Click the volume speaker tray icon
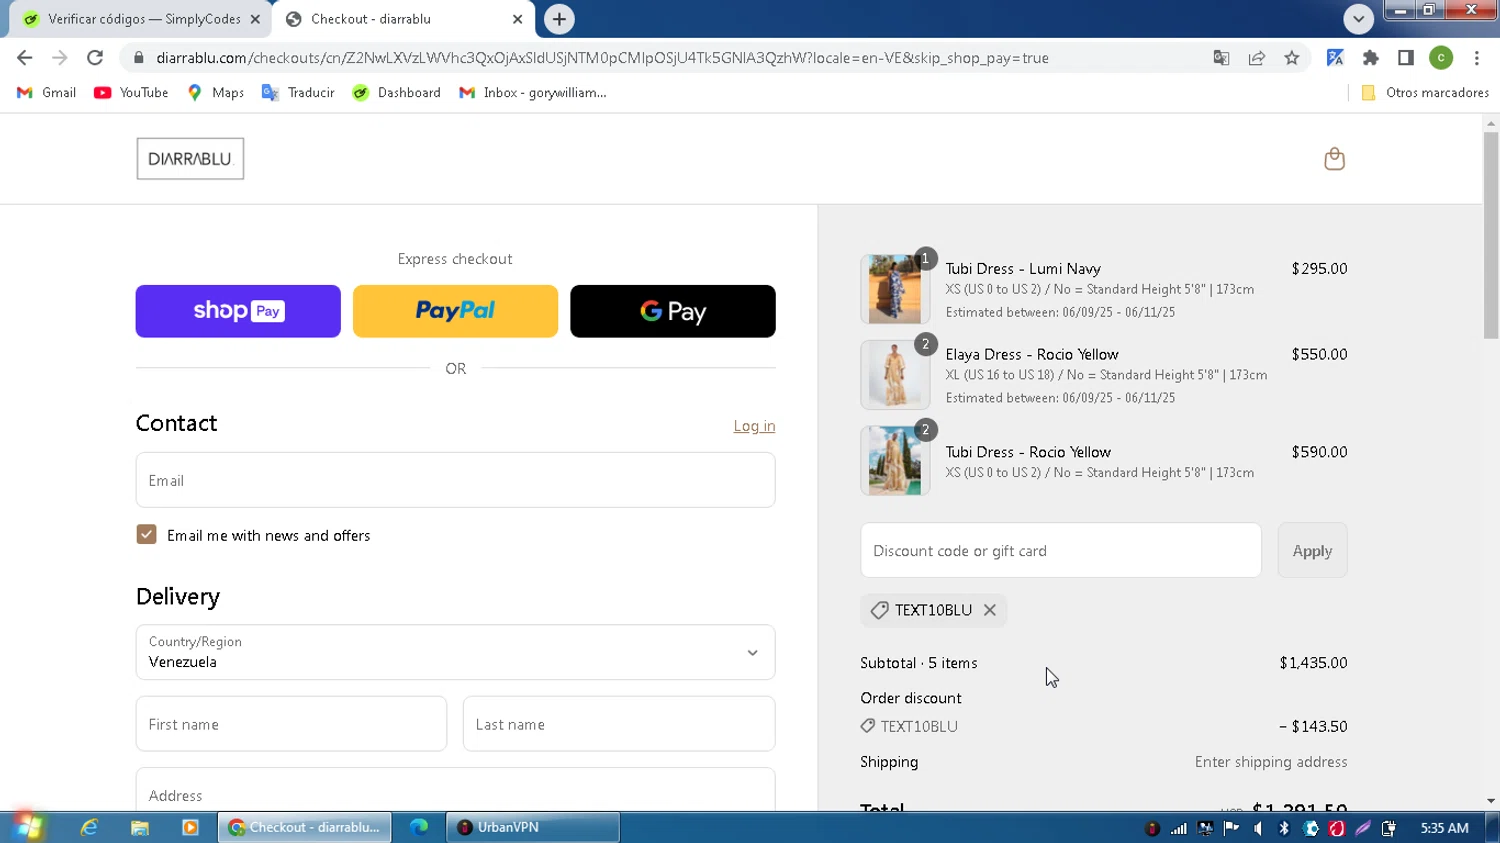The height and width of the screenshot is (843, 1500). 1258,828
